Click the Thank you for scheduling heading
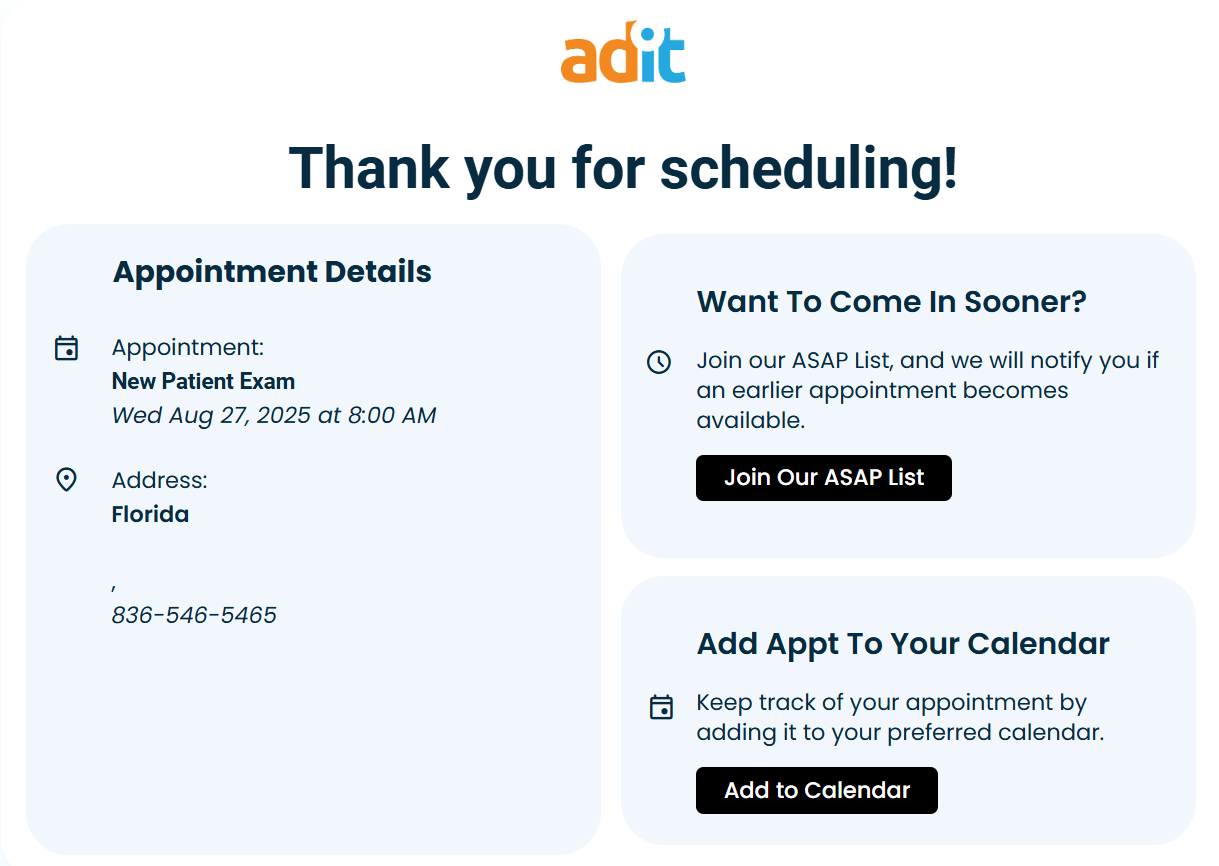Screen dimensions: 1219x866 tap(623, 167)
